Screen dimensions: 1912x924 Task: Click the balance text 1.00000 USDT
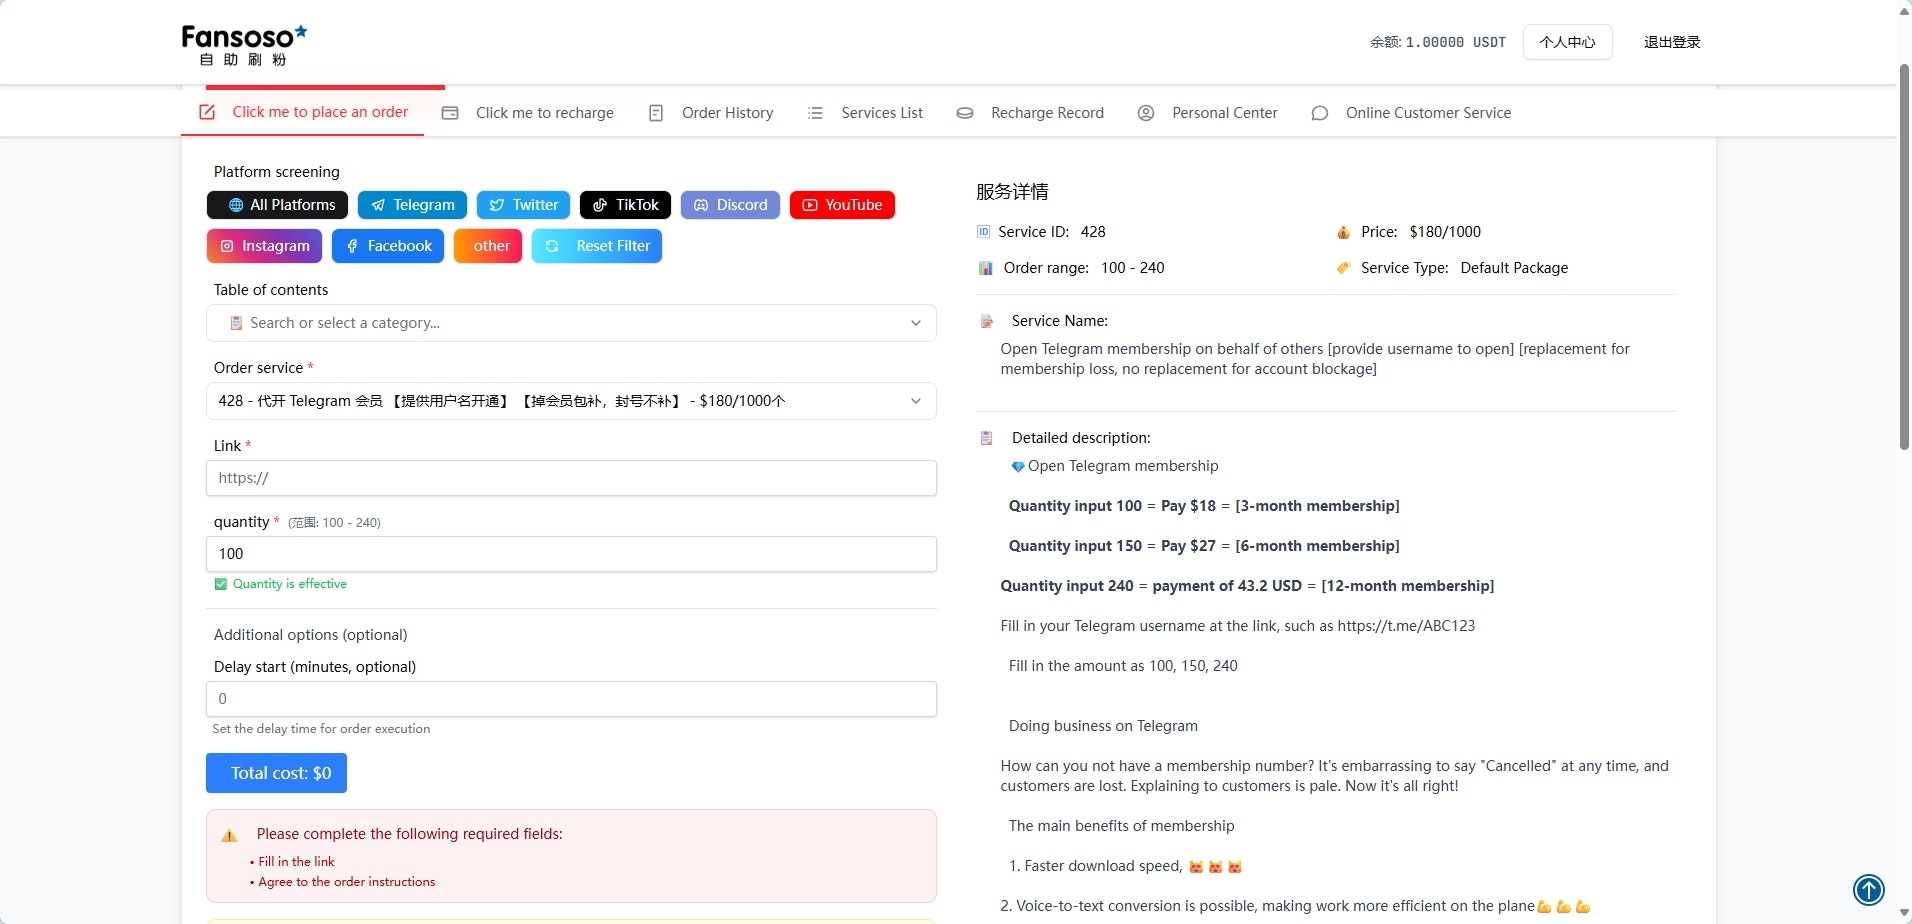[x=1455, y=42]
